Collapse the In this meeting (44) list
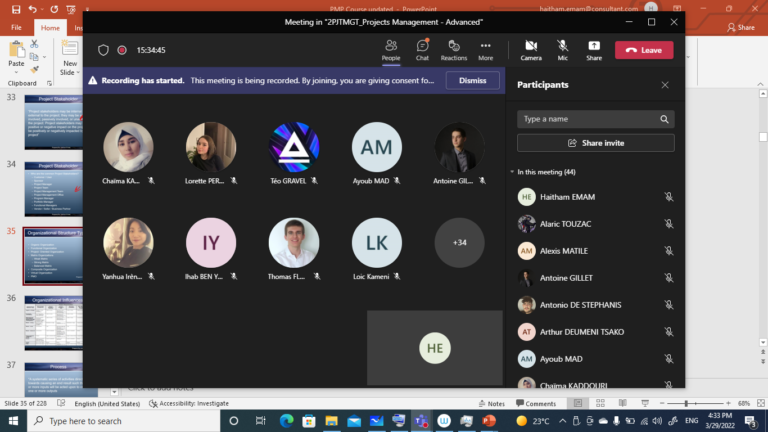This screenshot has height=432, width=768. 512,172
